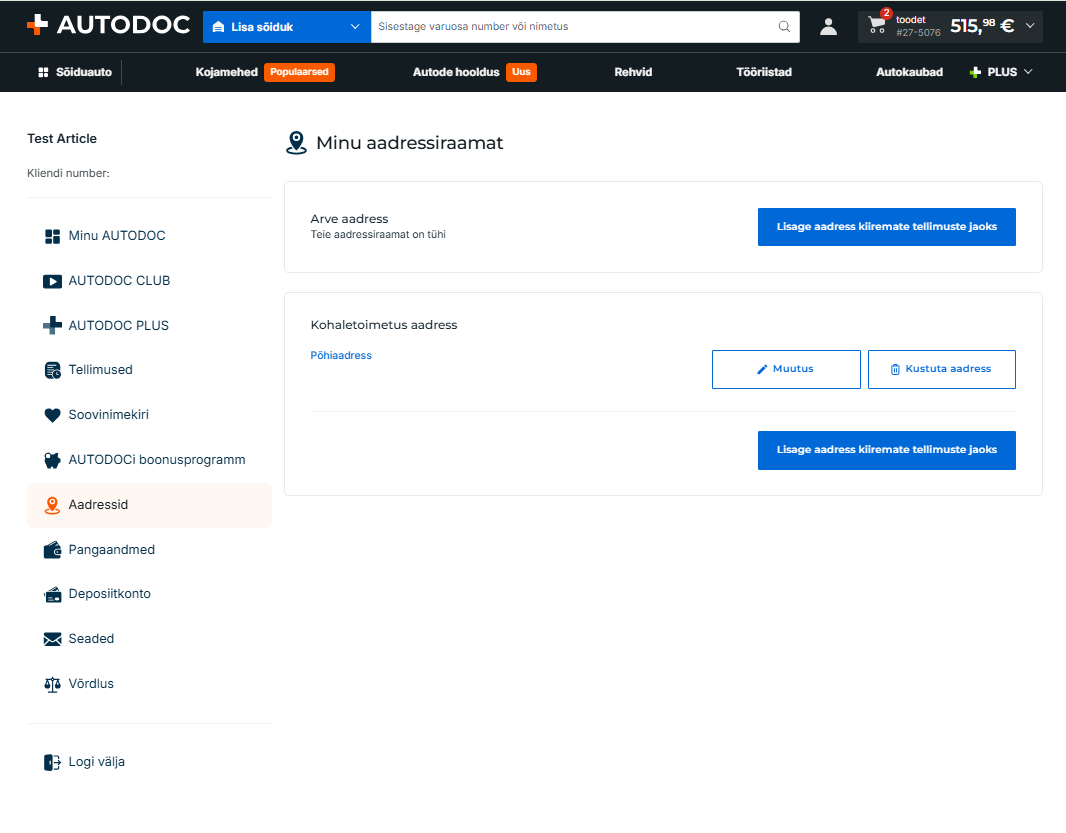Click the Võrdlus scales icon
1066x833 pixels.
coord(52,684)
